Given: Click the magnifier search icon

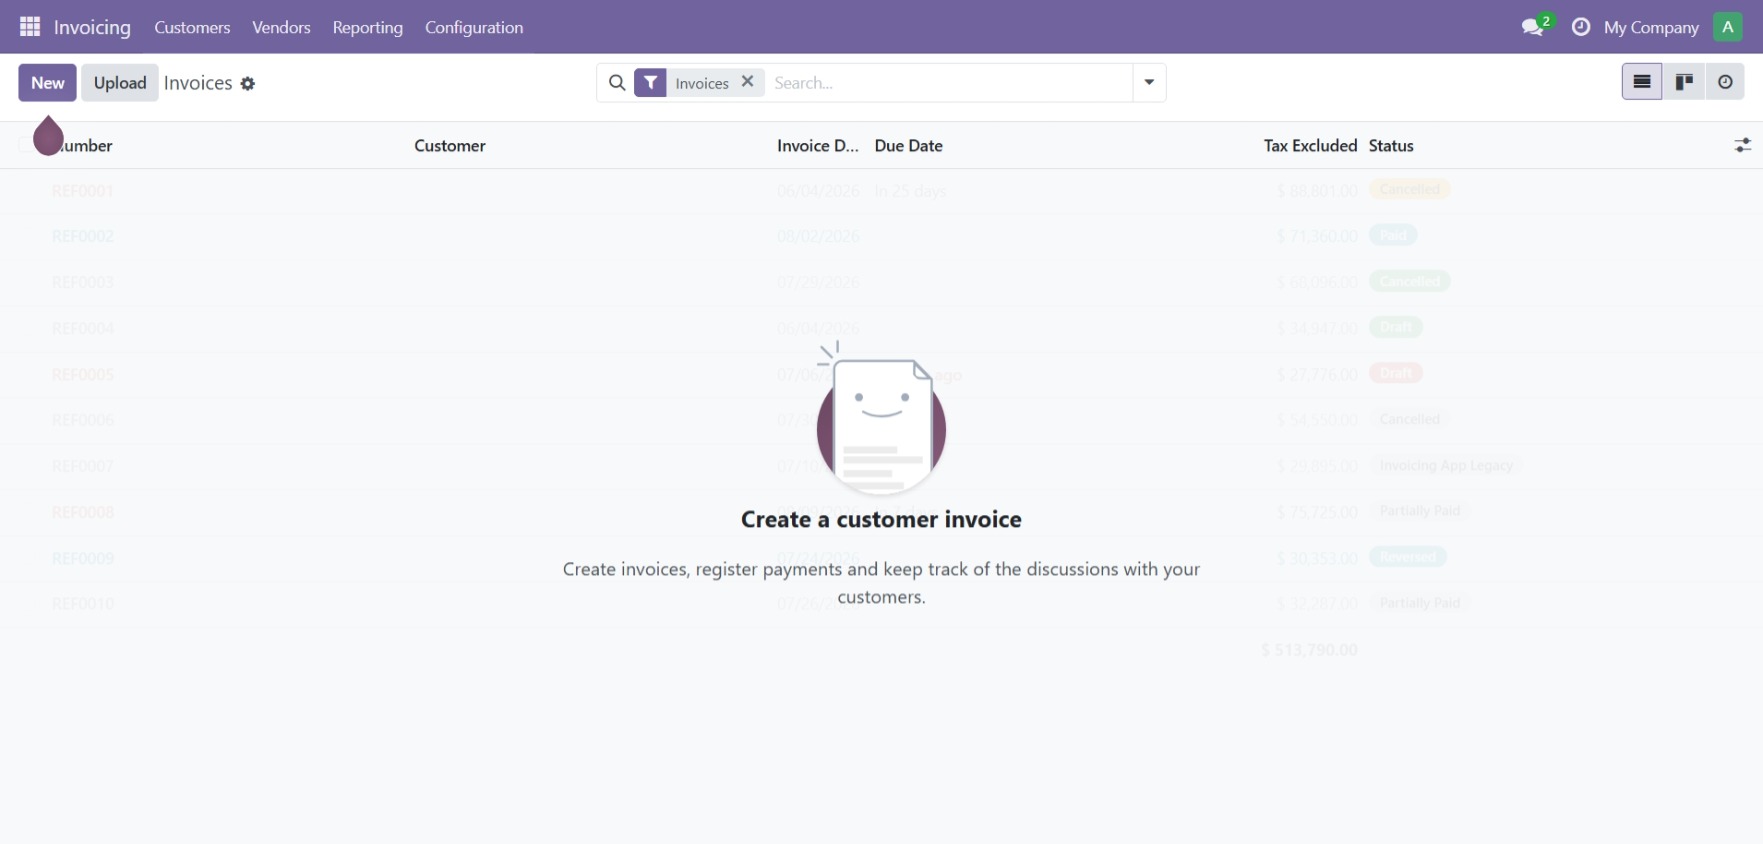Looking at the screenshot, I should pyautogui.click(x=617, y=83).
